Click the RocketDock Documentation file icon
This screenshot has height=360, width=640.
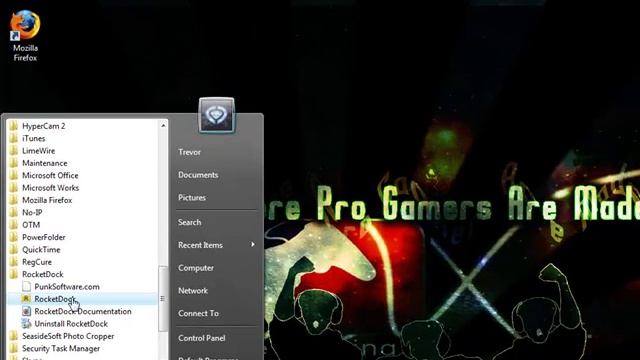[26, 311]
